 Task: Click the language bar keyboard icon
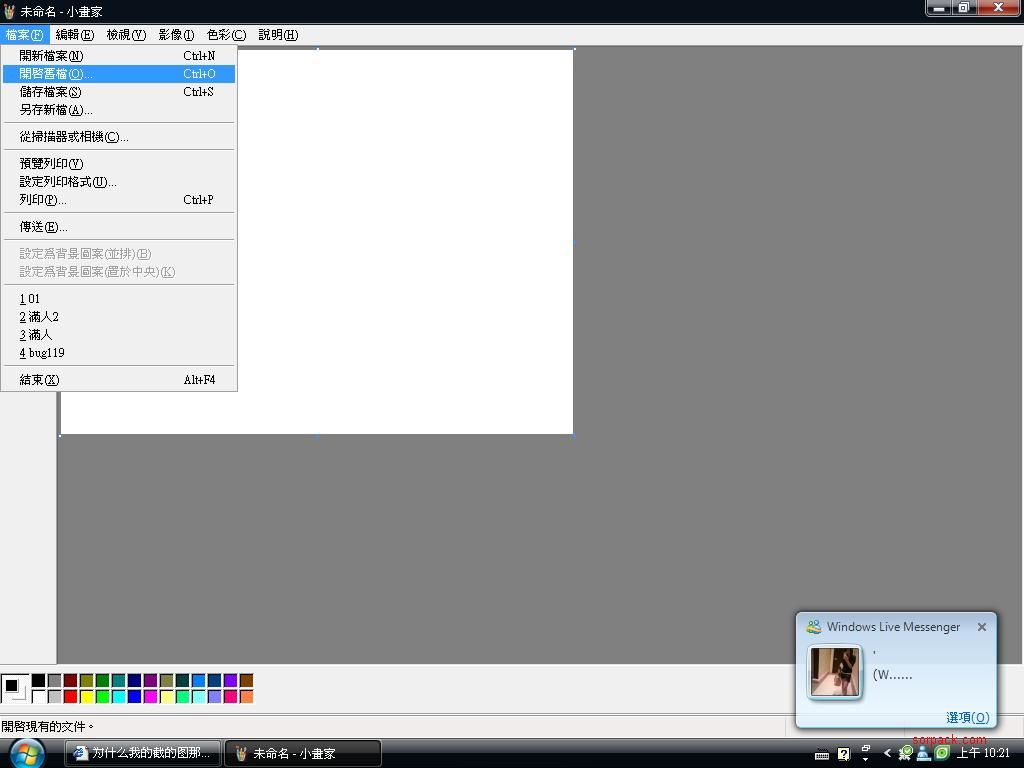click(822, 754)
